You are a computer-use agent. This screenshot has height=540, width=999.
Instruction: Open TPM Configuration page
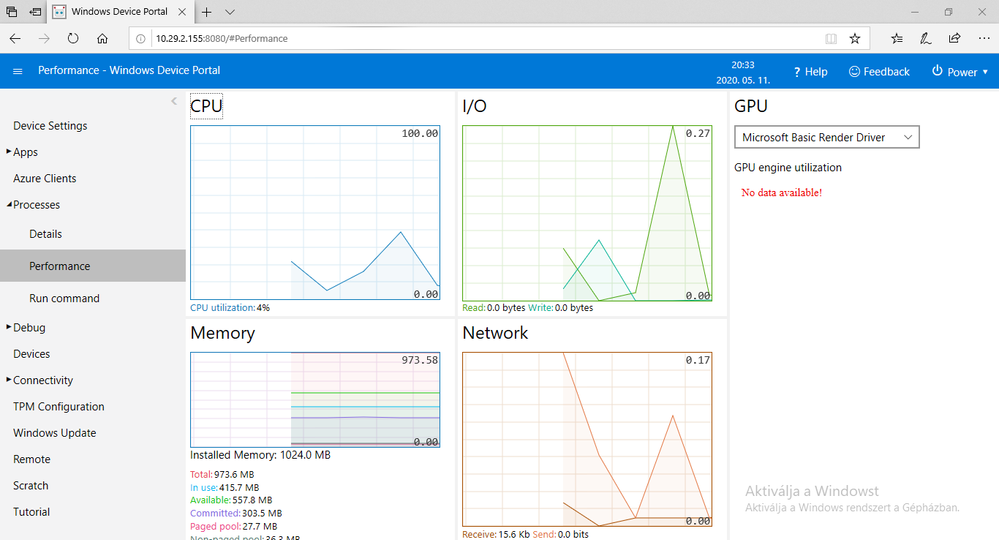59,407
